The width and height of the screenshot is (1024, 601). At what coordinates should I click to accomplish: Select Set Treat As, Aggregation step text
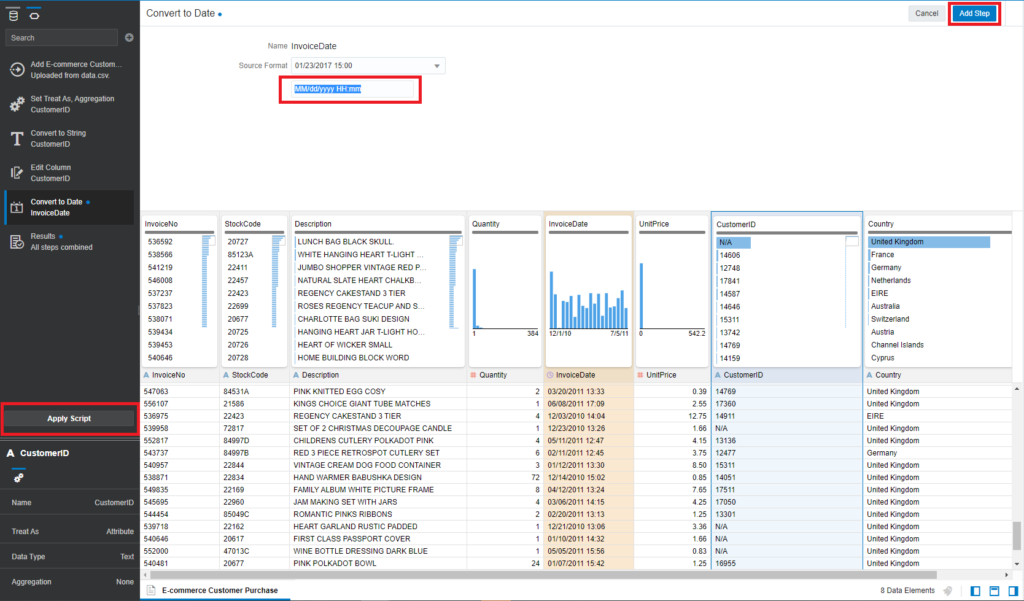(72, 105)
